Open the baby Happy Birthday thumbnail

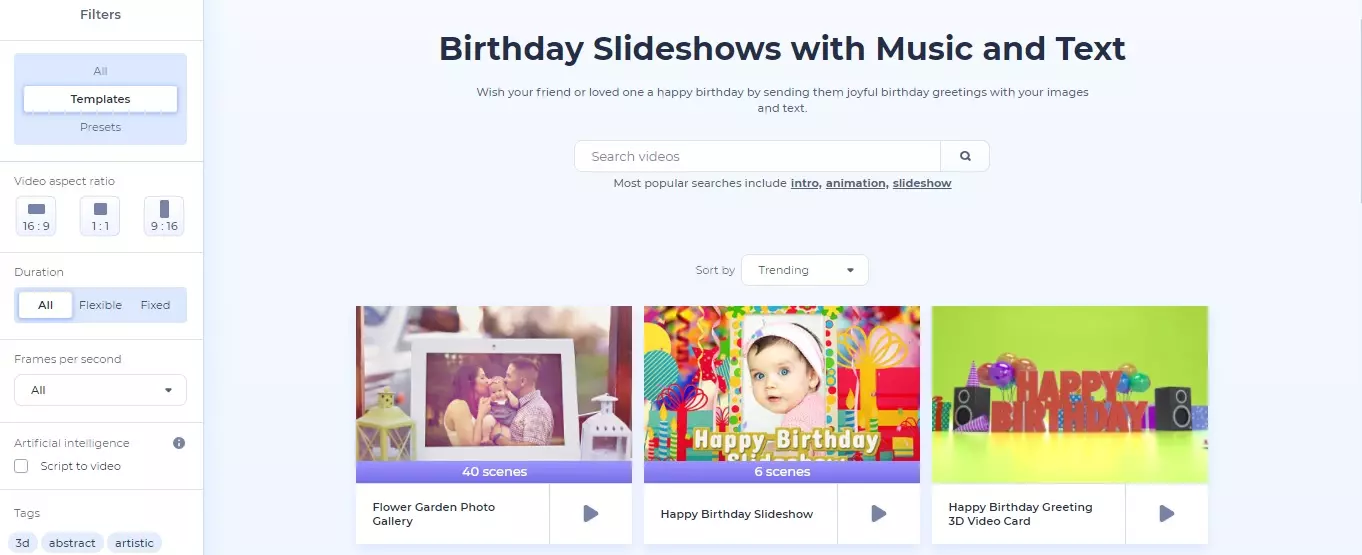[781, 385]
